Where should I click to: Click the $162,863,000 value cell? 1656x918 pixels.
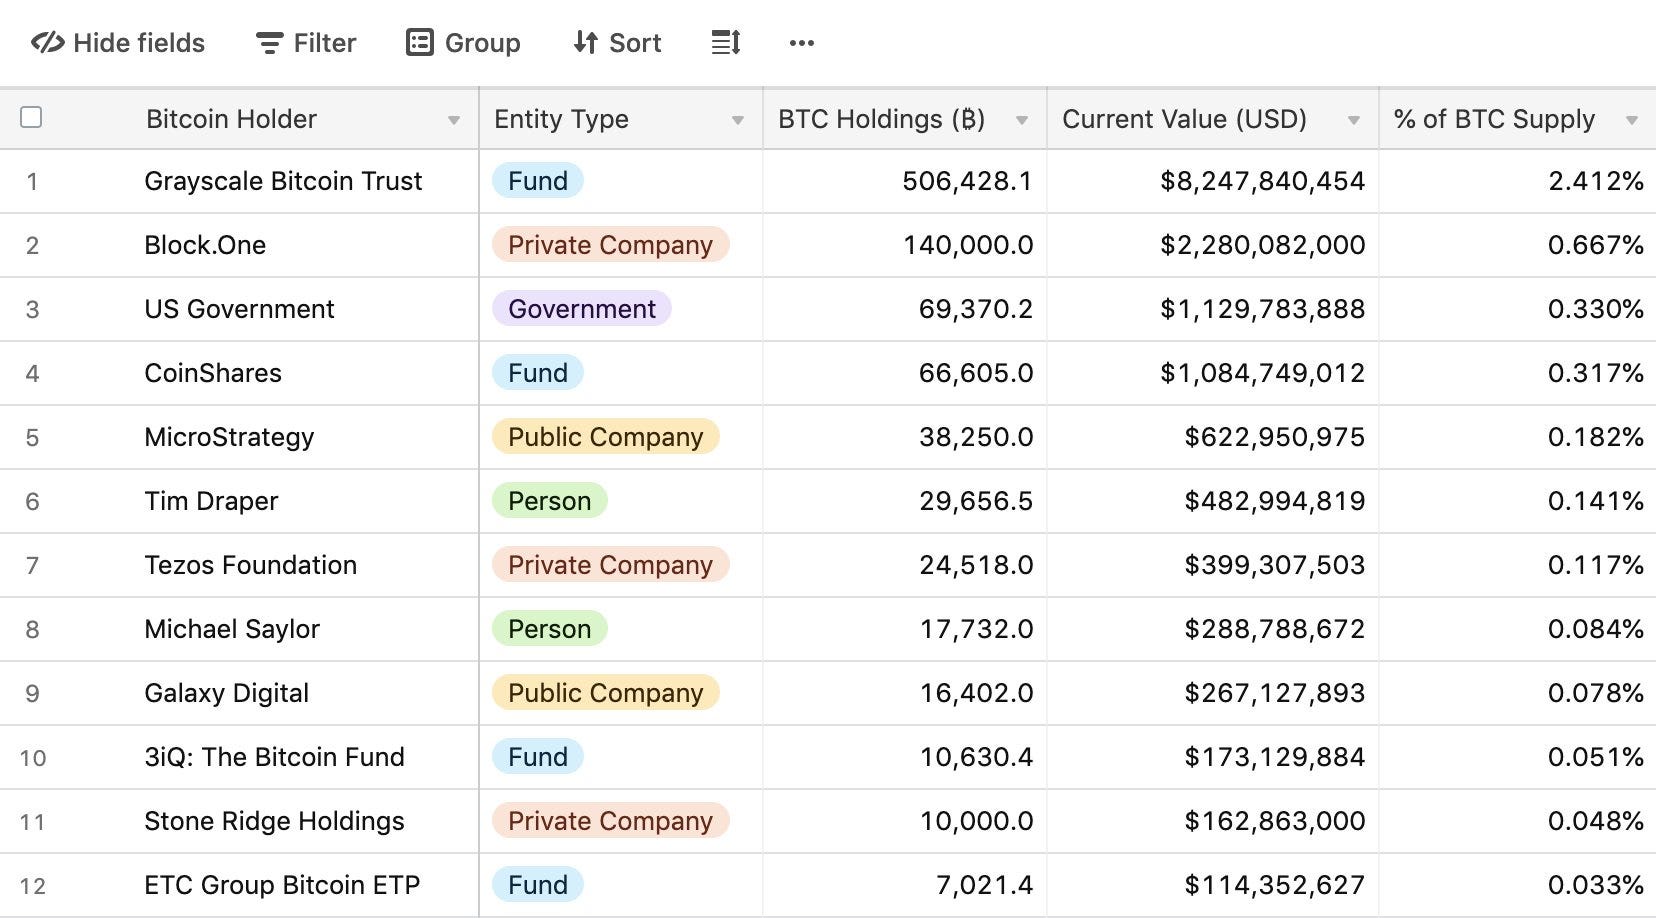coord(1213,821)
